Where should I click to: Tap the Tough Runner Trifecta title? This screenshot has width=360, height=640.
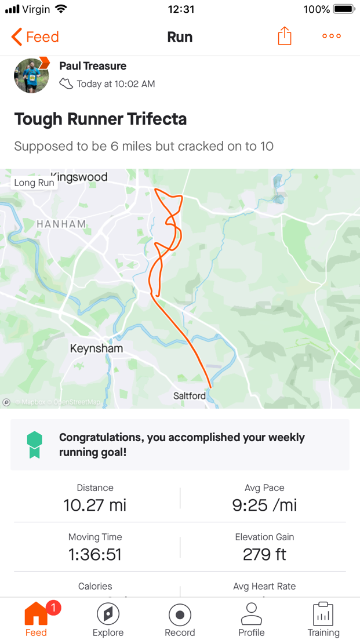pyautogui.click(x=100, y=119)
